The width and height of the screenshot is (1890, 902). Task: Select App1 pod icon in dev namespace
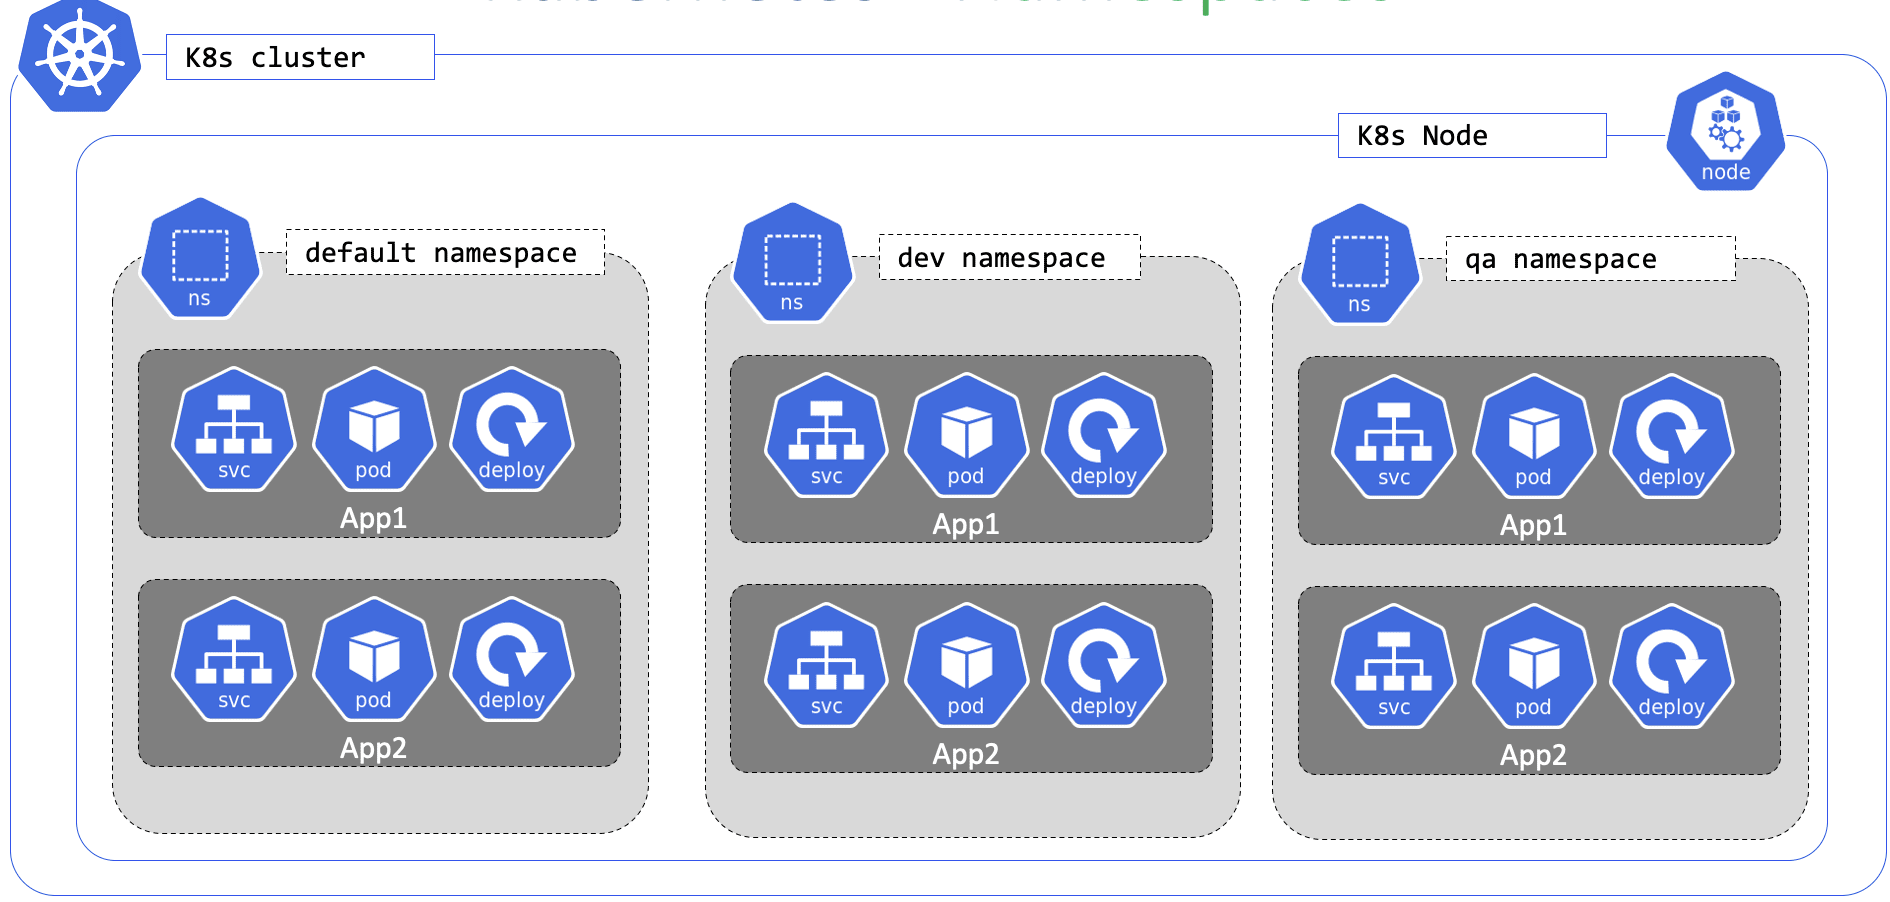point(966,436)
